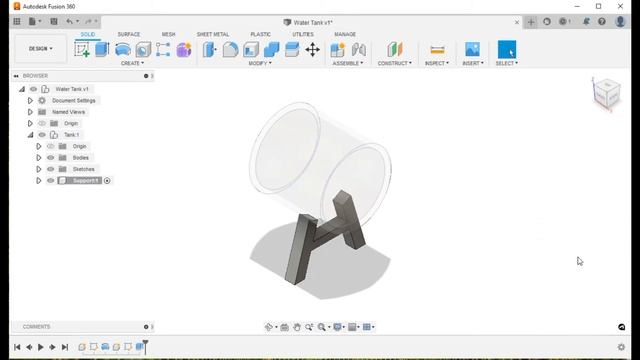Open the MODIFY dropdown menu
The image size is (640, 360).
pos(260,63)
